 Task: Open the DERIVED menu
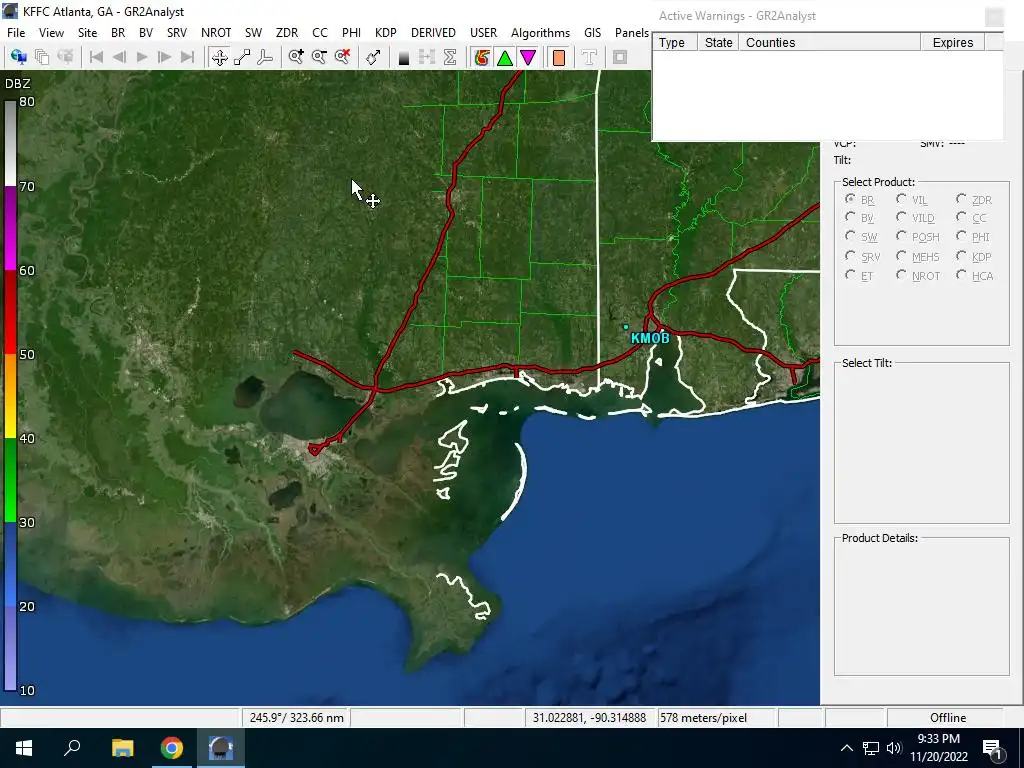[x=433, y=33]
